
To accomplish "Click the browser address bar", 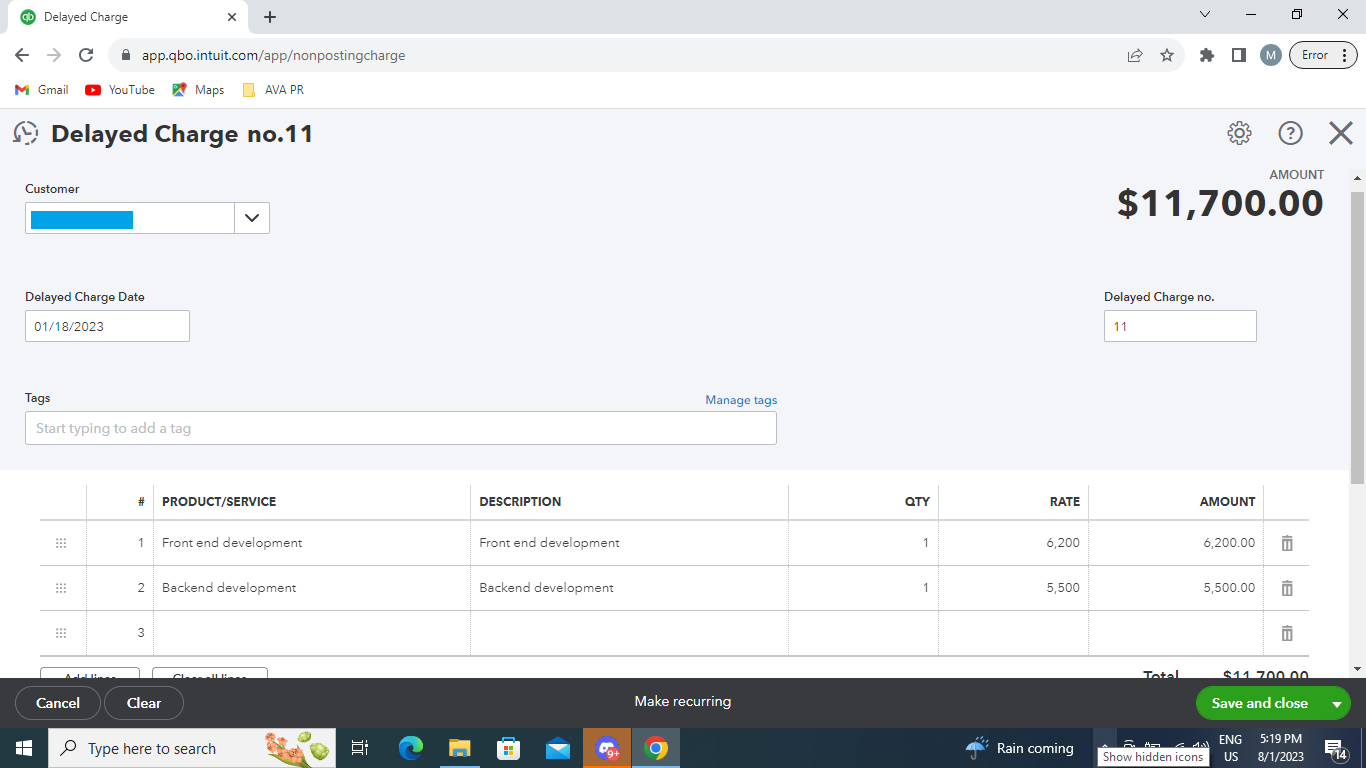I will 620,55.
